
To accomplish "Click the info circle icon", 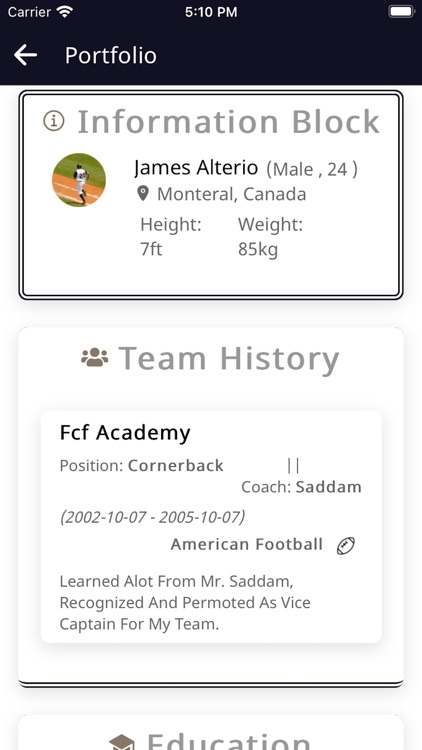I will [x=54, y=121].
